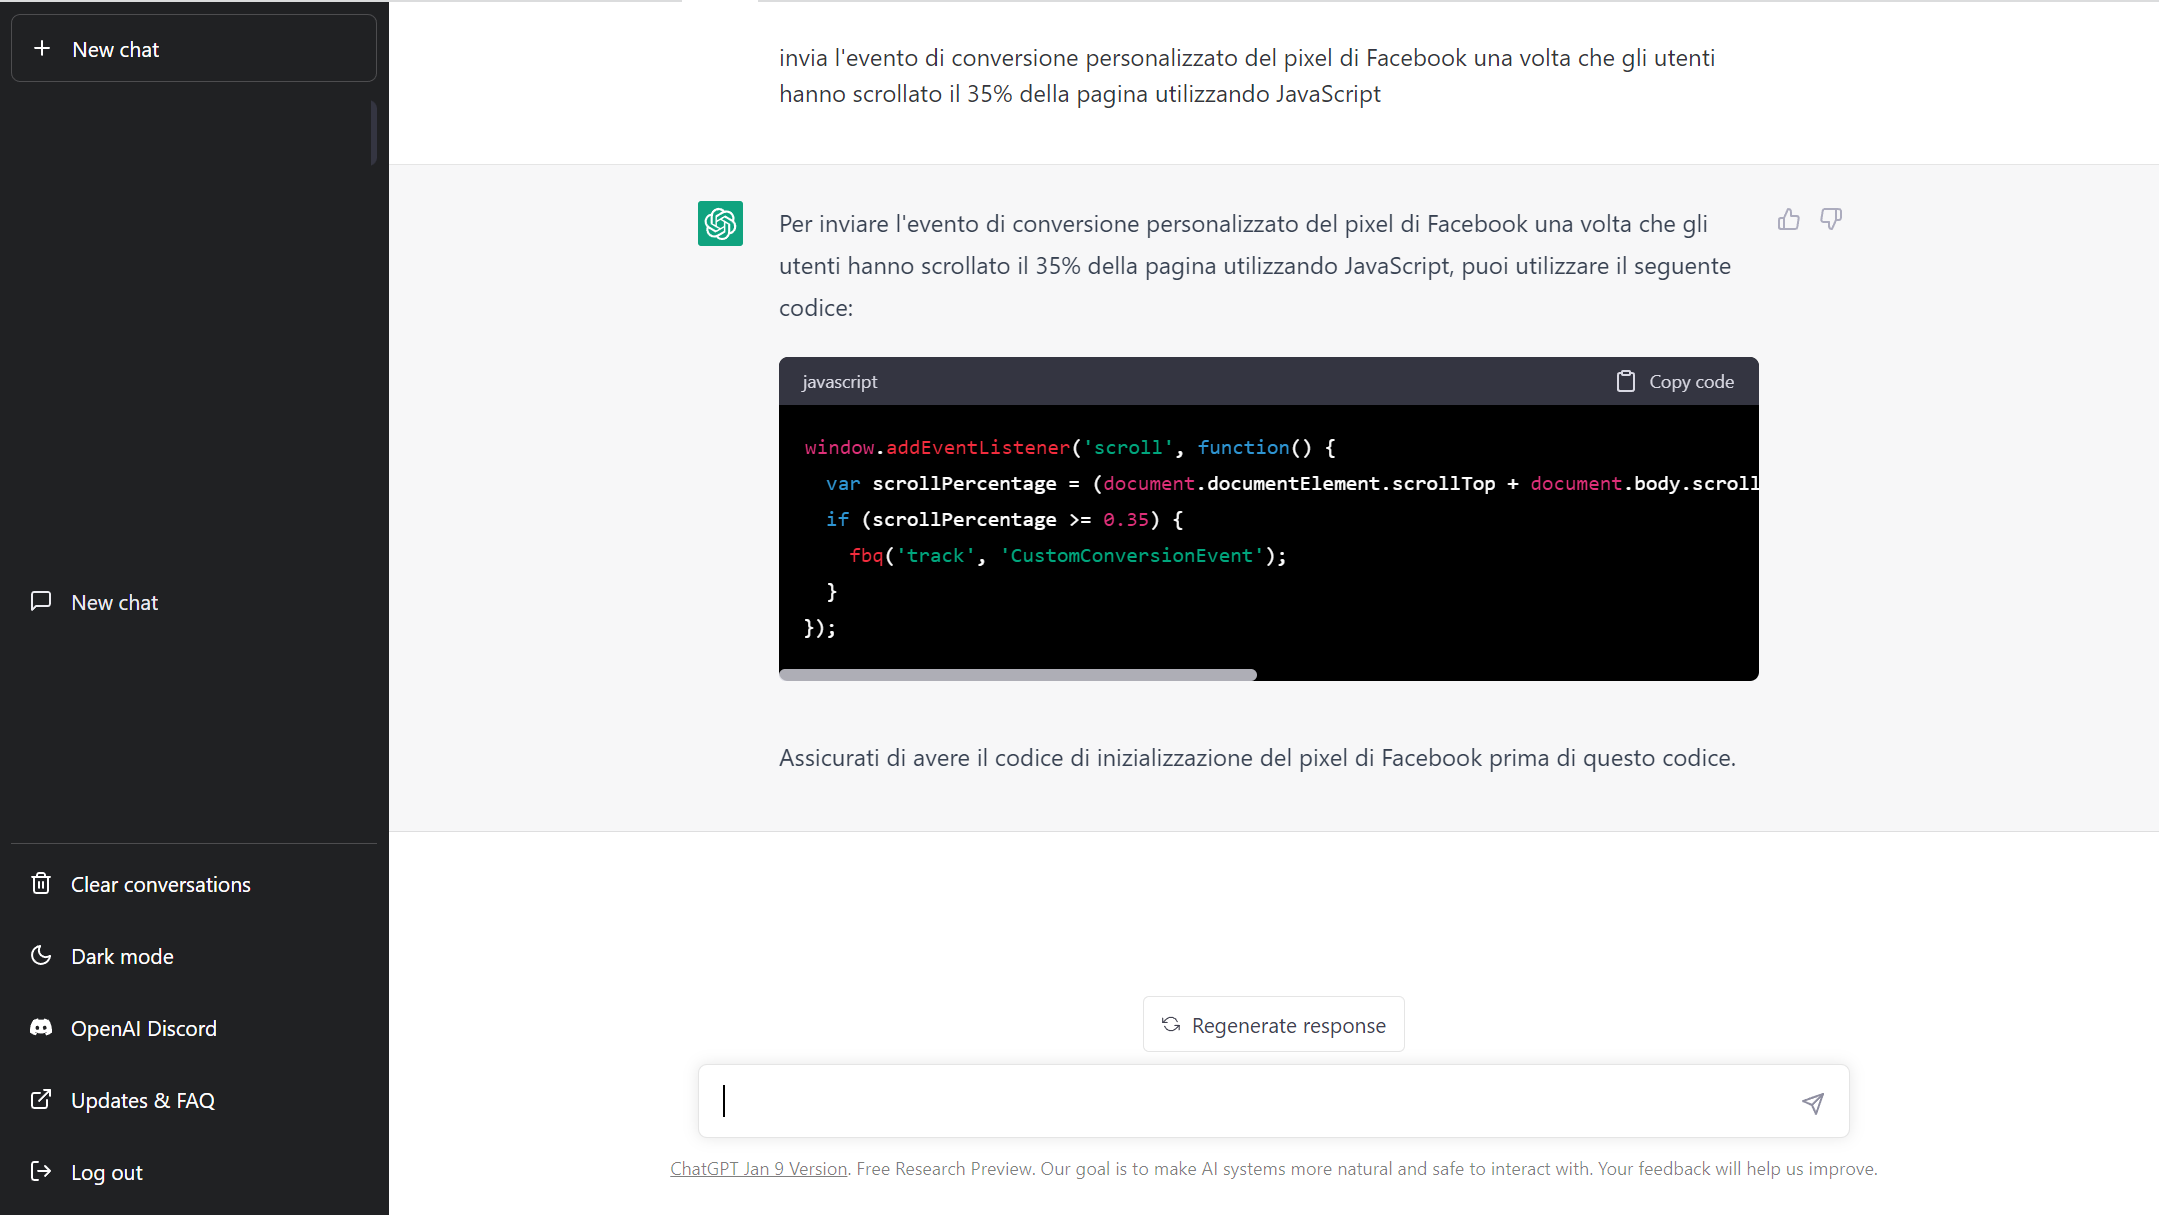Click the send message paper plane icon
This screenshot has width=2159, height=1215.
1812,1102
